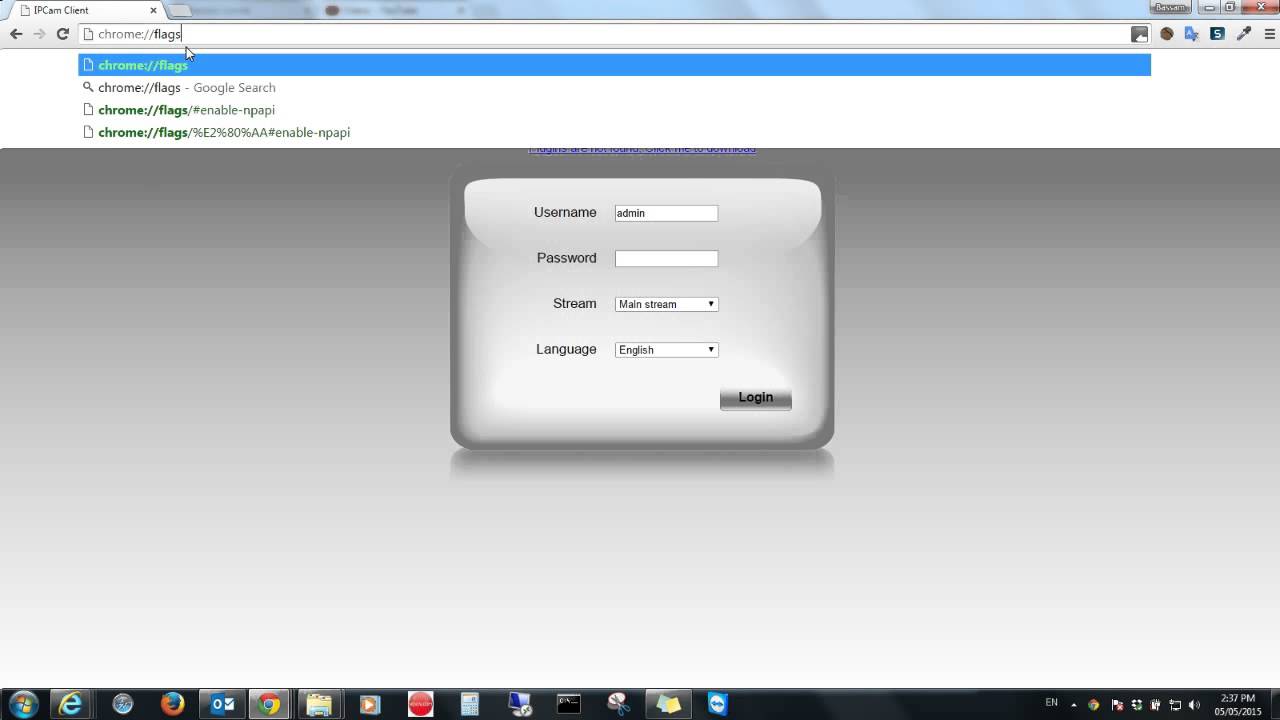Open Windows Media Player taskbar icon

(369, 704)
